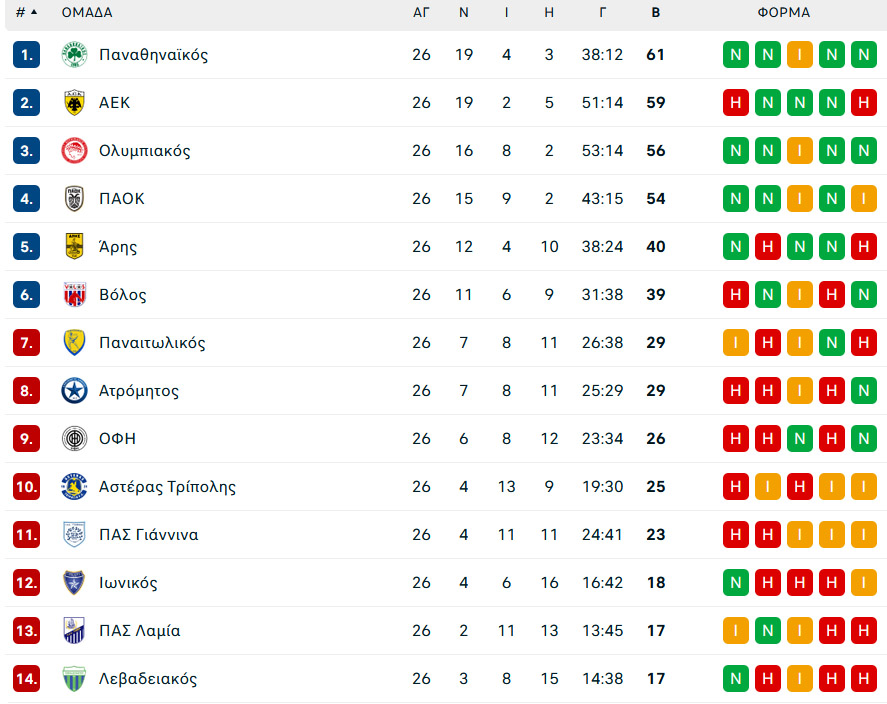Click ΑΕΚ's first red H form badge

pos(736,103)
